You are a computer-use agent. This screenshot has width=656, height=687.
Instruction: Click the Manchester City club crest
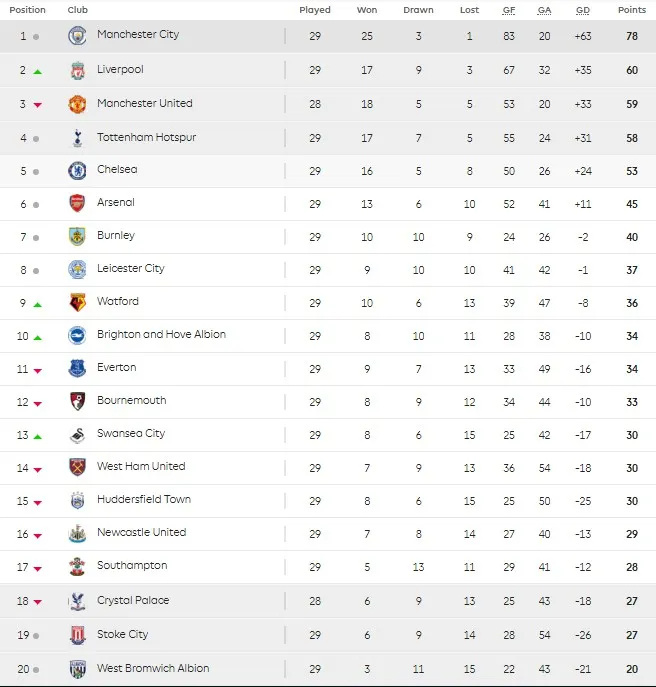click(78, 36)
